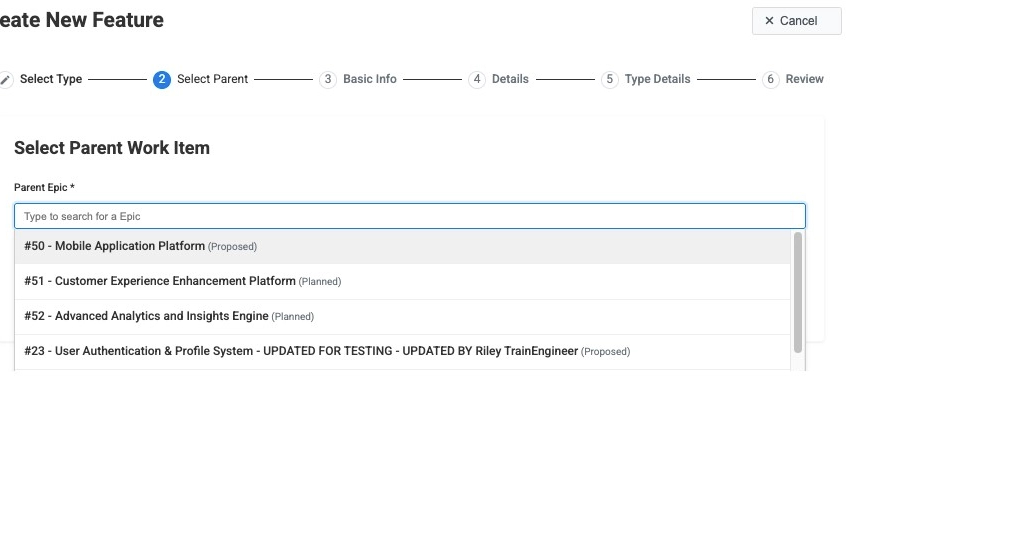
Task: Switch to the Type Details step
Action: 657,80
